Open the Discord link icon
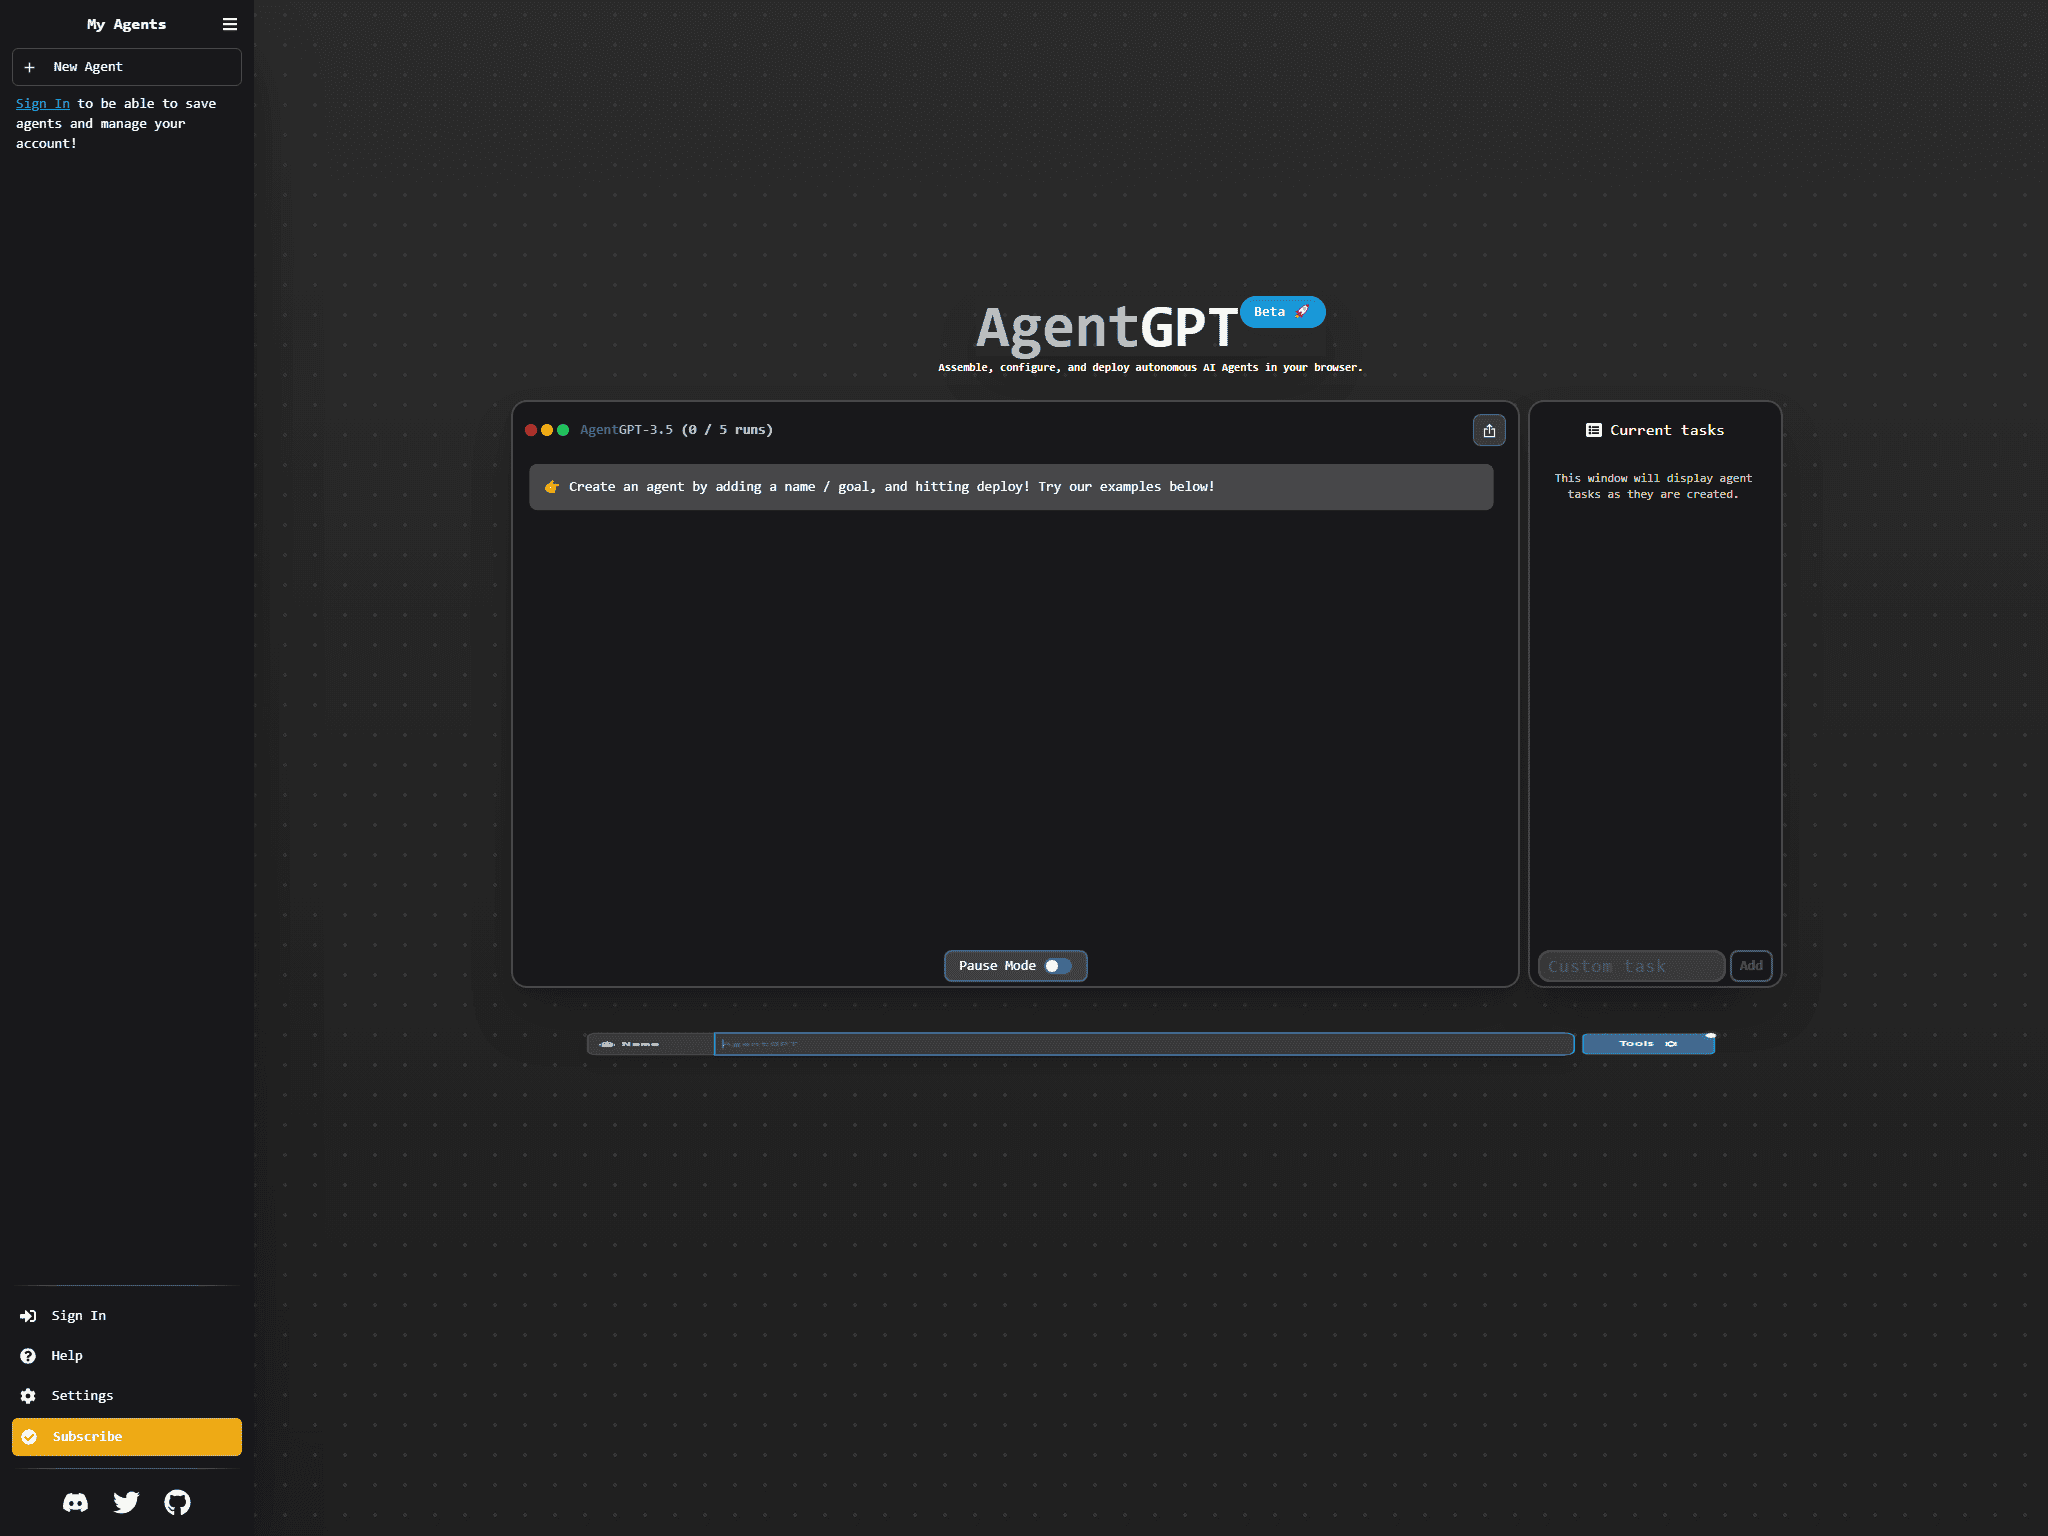This screenshot has height=1536, width=2048. [x=75, y=1503]
